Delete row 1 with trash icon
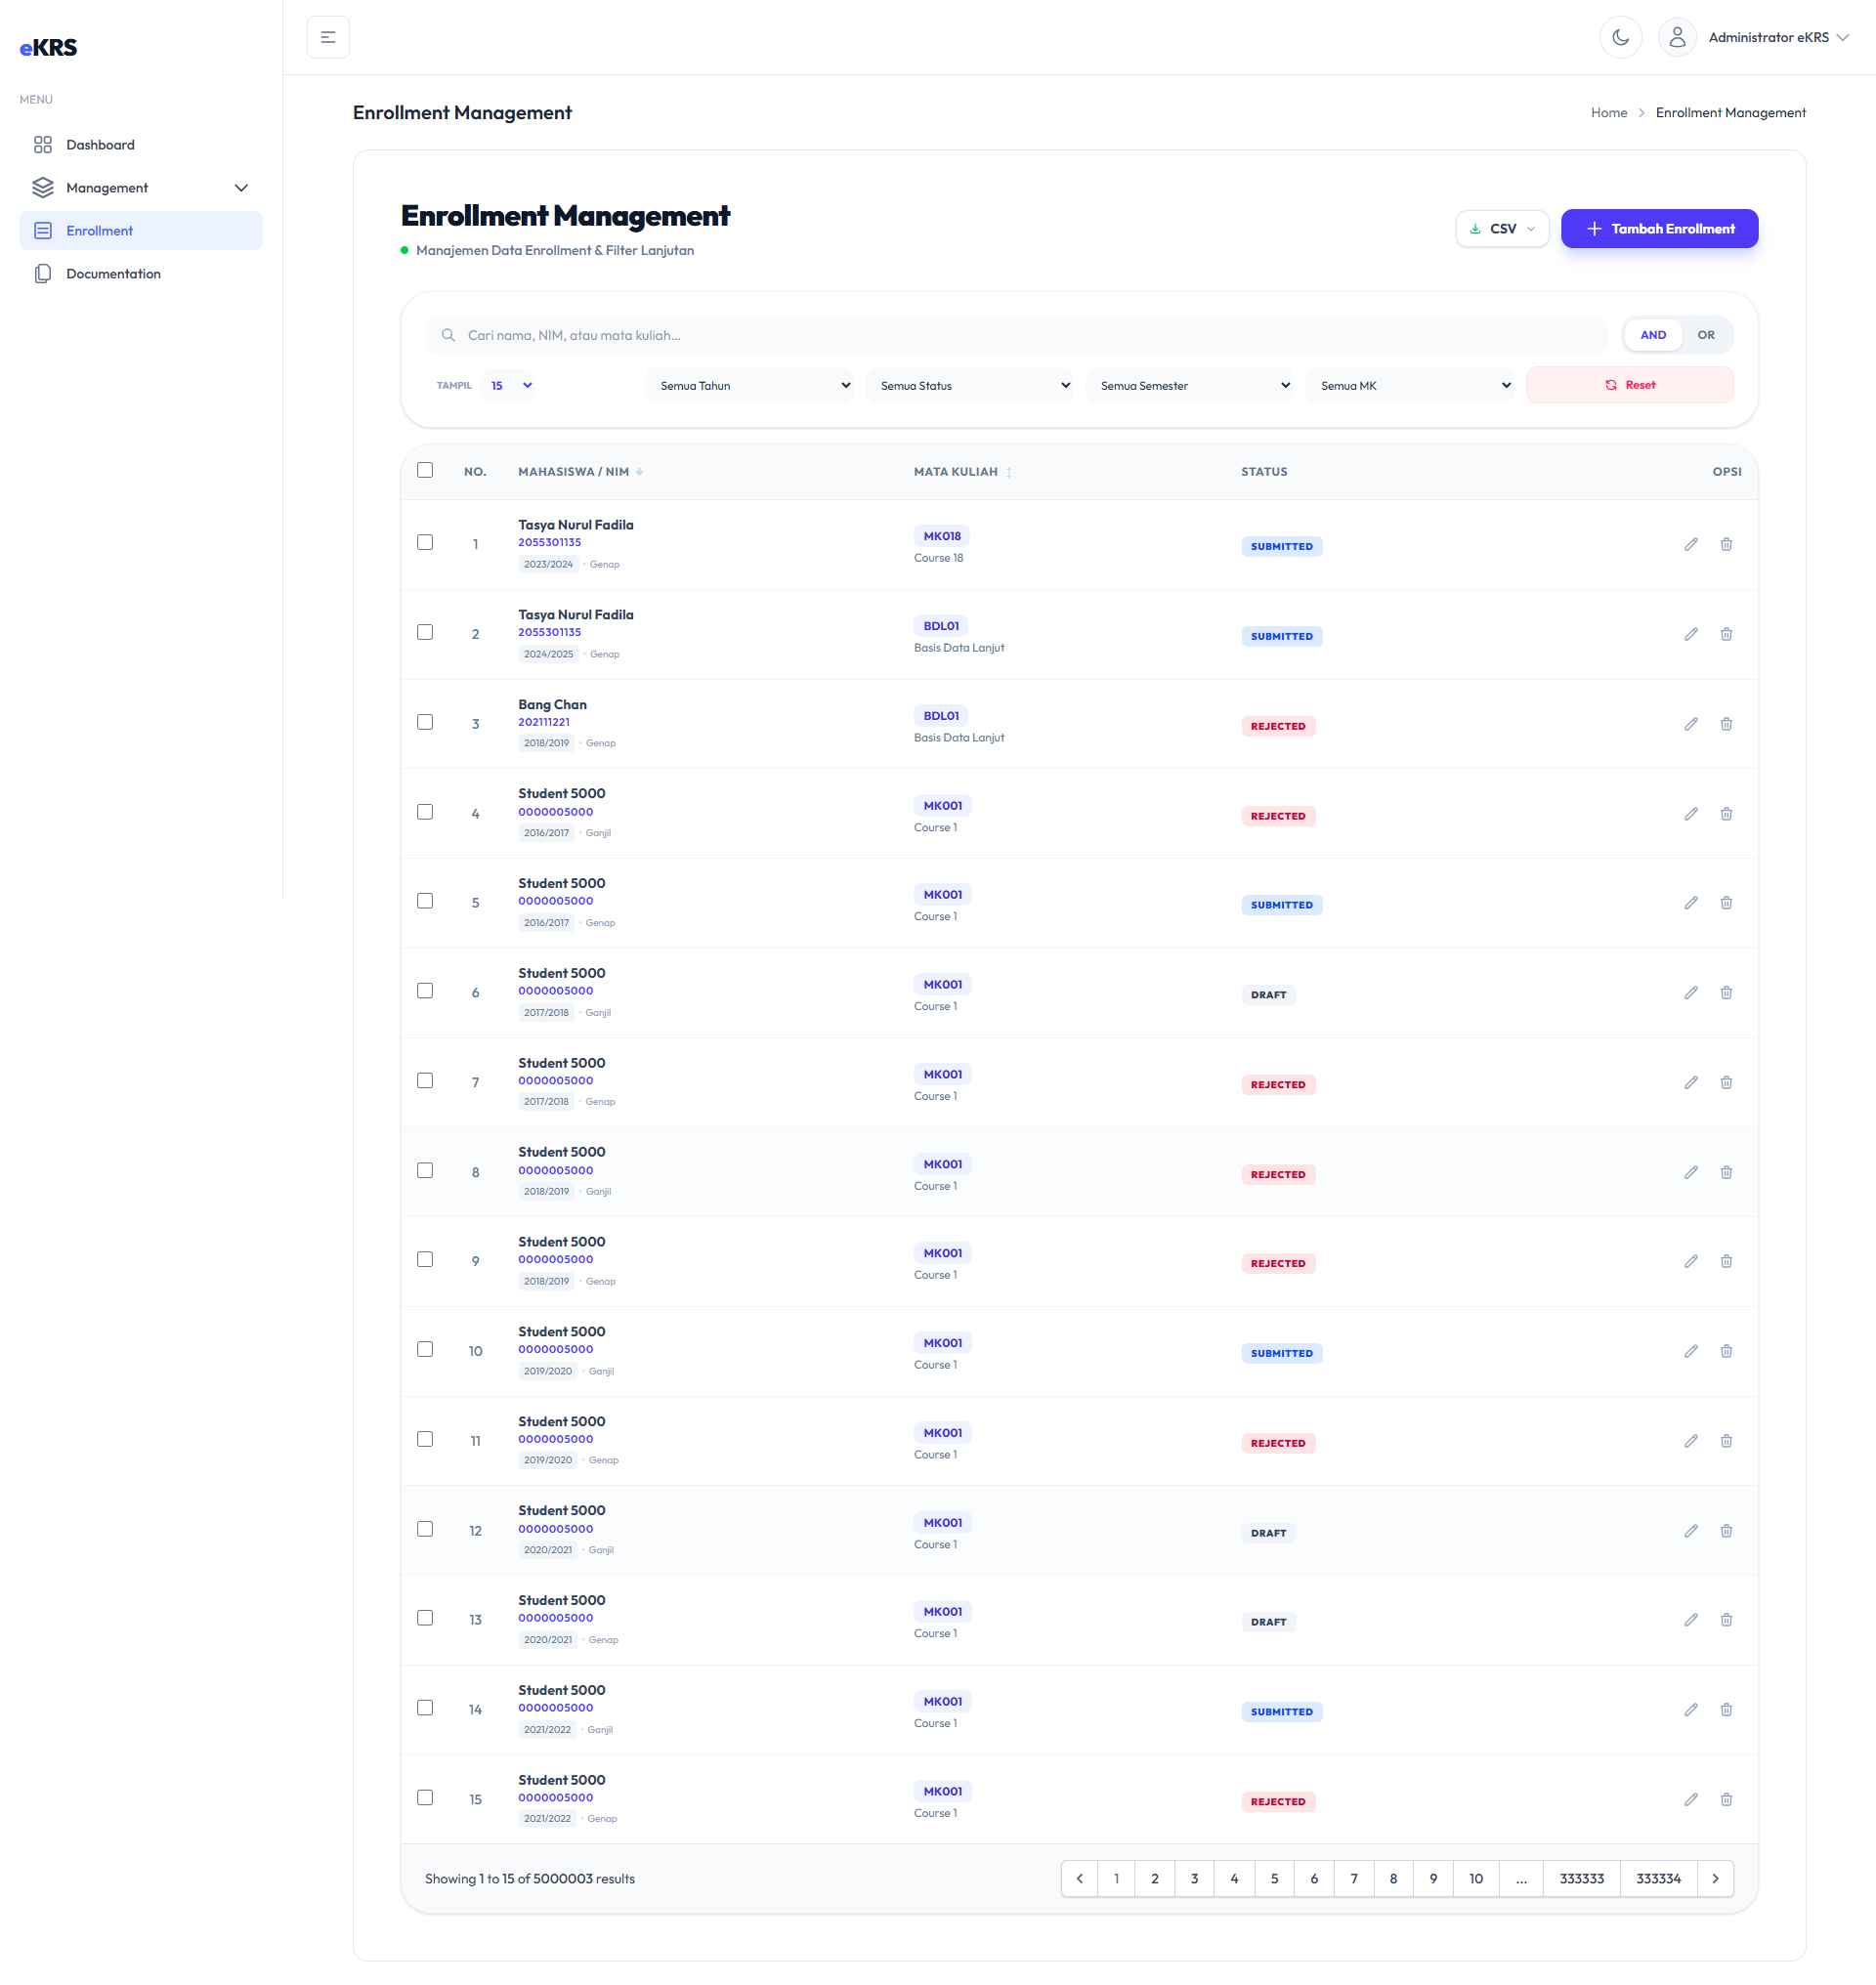Image resolution: width=1876 pixels, height=1985 pixels. tap(1725, 544)
